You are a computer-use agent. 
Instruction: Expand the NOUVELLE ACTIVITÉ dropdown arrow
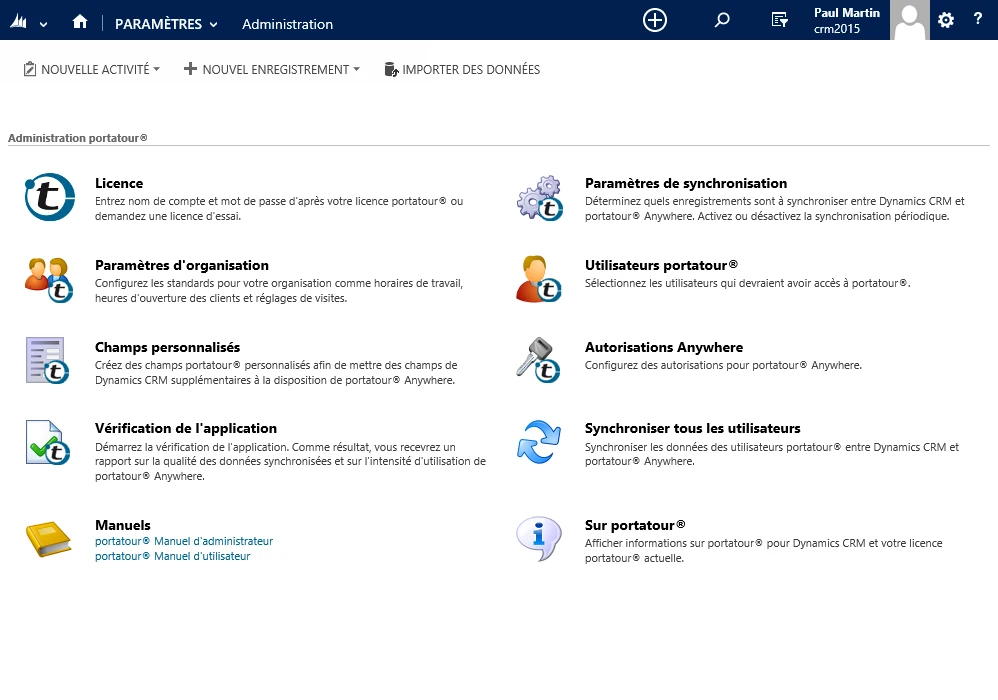157,69
